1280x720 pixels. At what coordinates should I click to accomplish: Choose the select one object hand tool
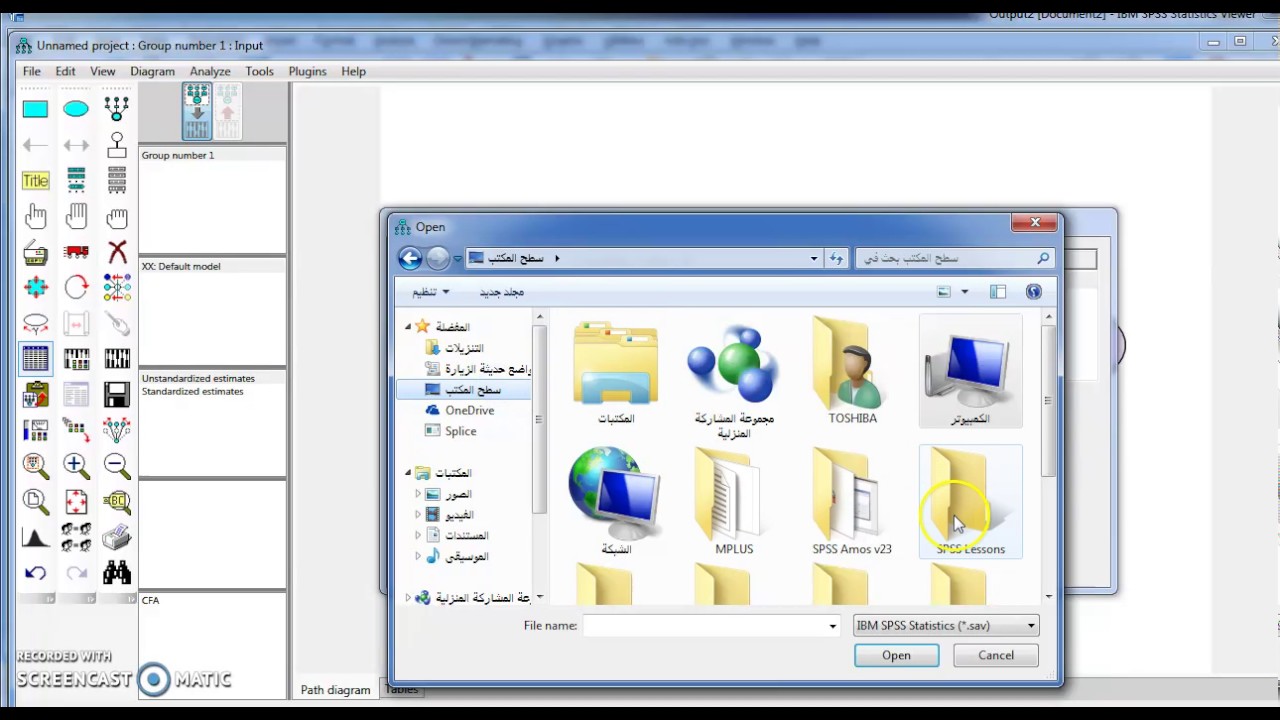35,217
